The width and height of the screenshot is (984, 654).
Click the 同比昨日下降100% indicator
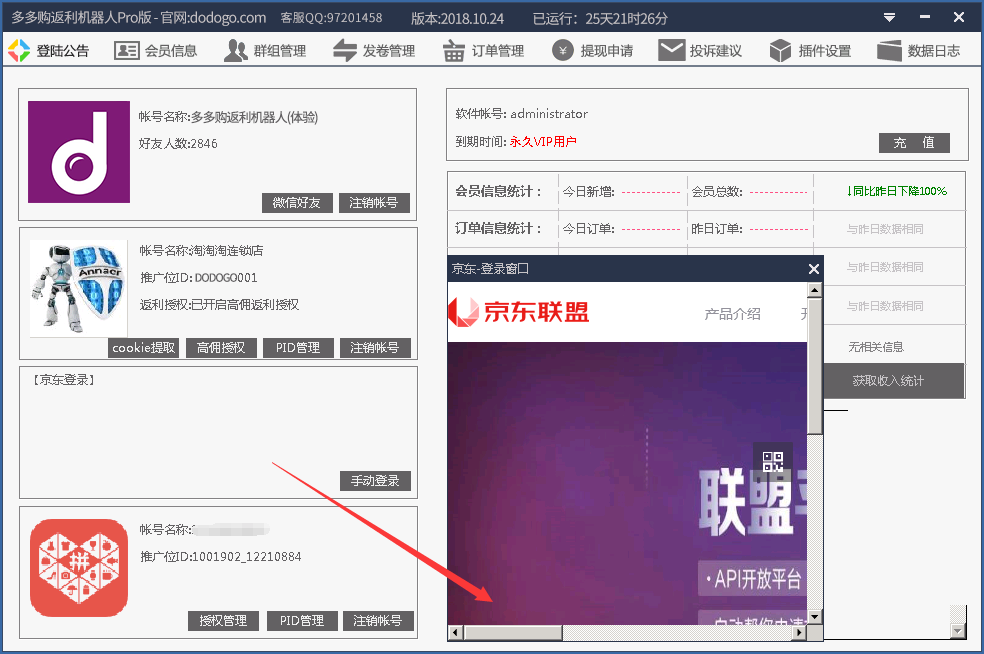(x=896, y=191)
